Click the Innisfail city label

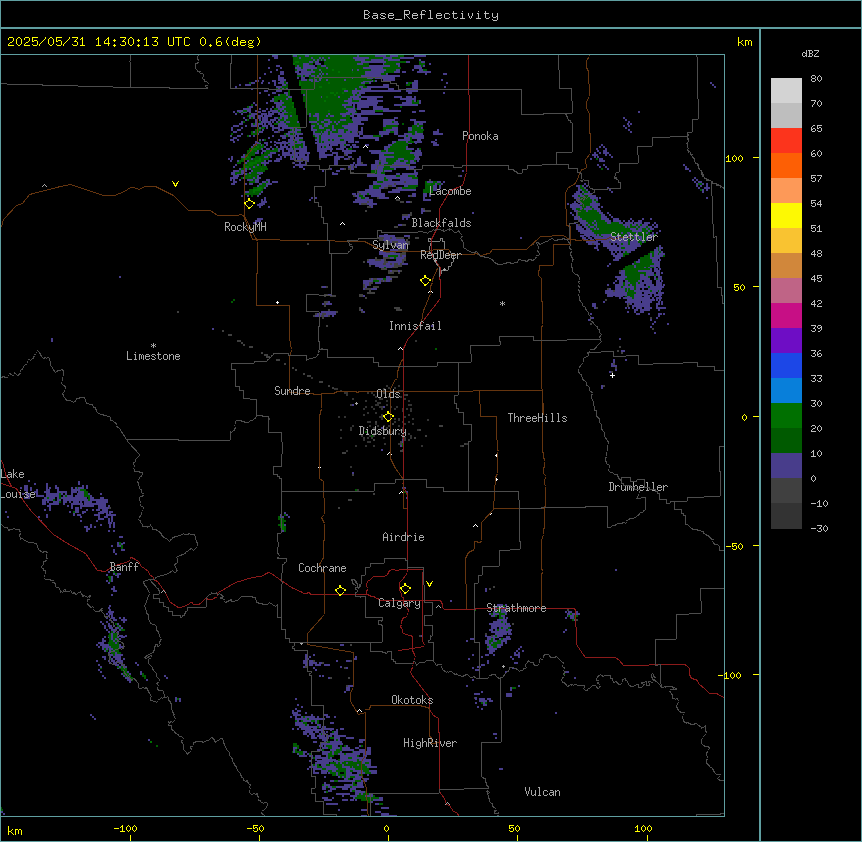click(x=415, y=326)
